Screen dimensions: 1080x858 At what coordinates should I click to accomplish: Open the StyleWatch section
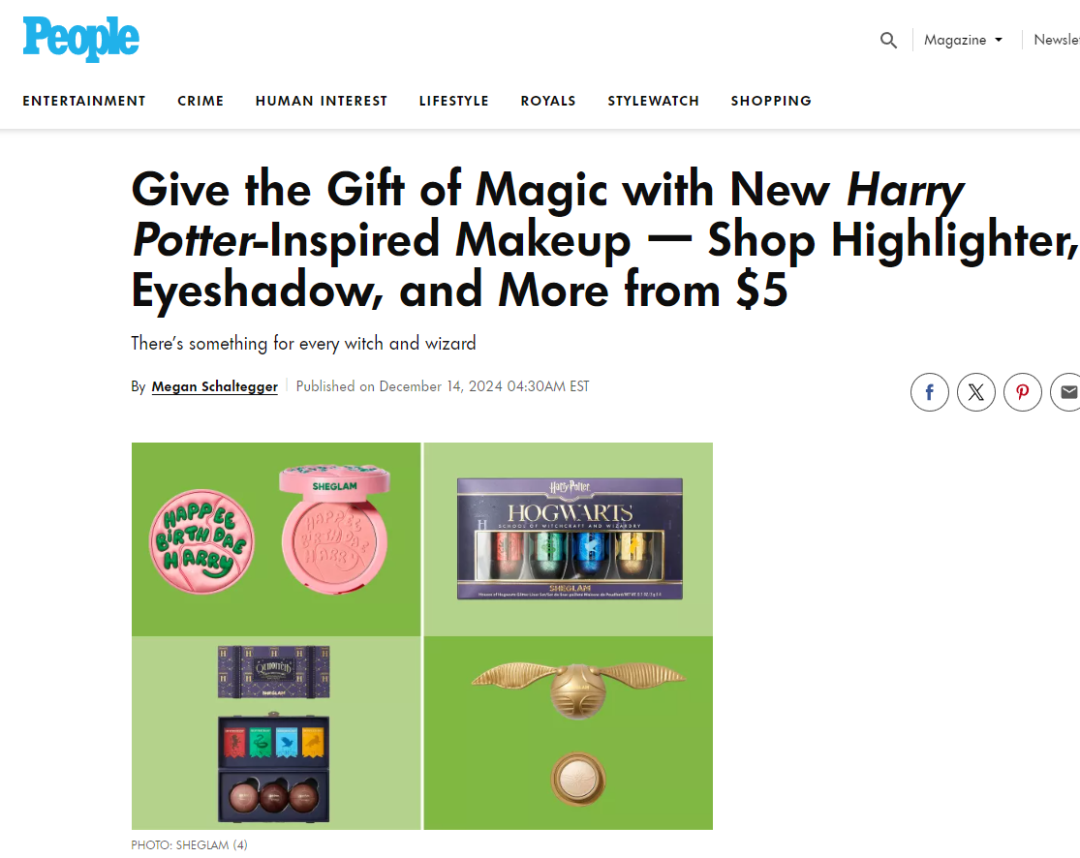(x=653, y=101)
